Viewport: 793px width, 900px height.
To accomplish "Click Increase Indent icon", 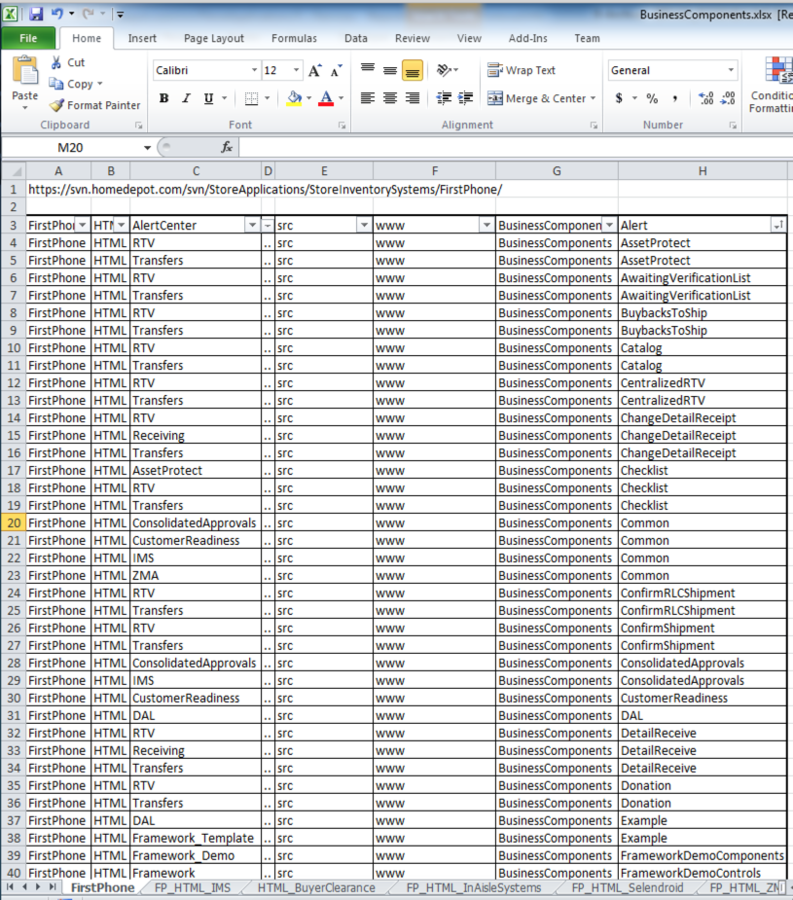I will tap(465, 98).
